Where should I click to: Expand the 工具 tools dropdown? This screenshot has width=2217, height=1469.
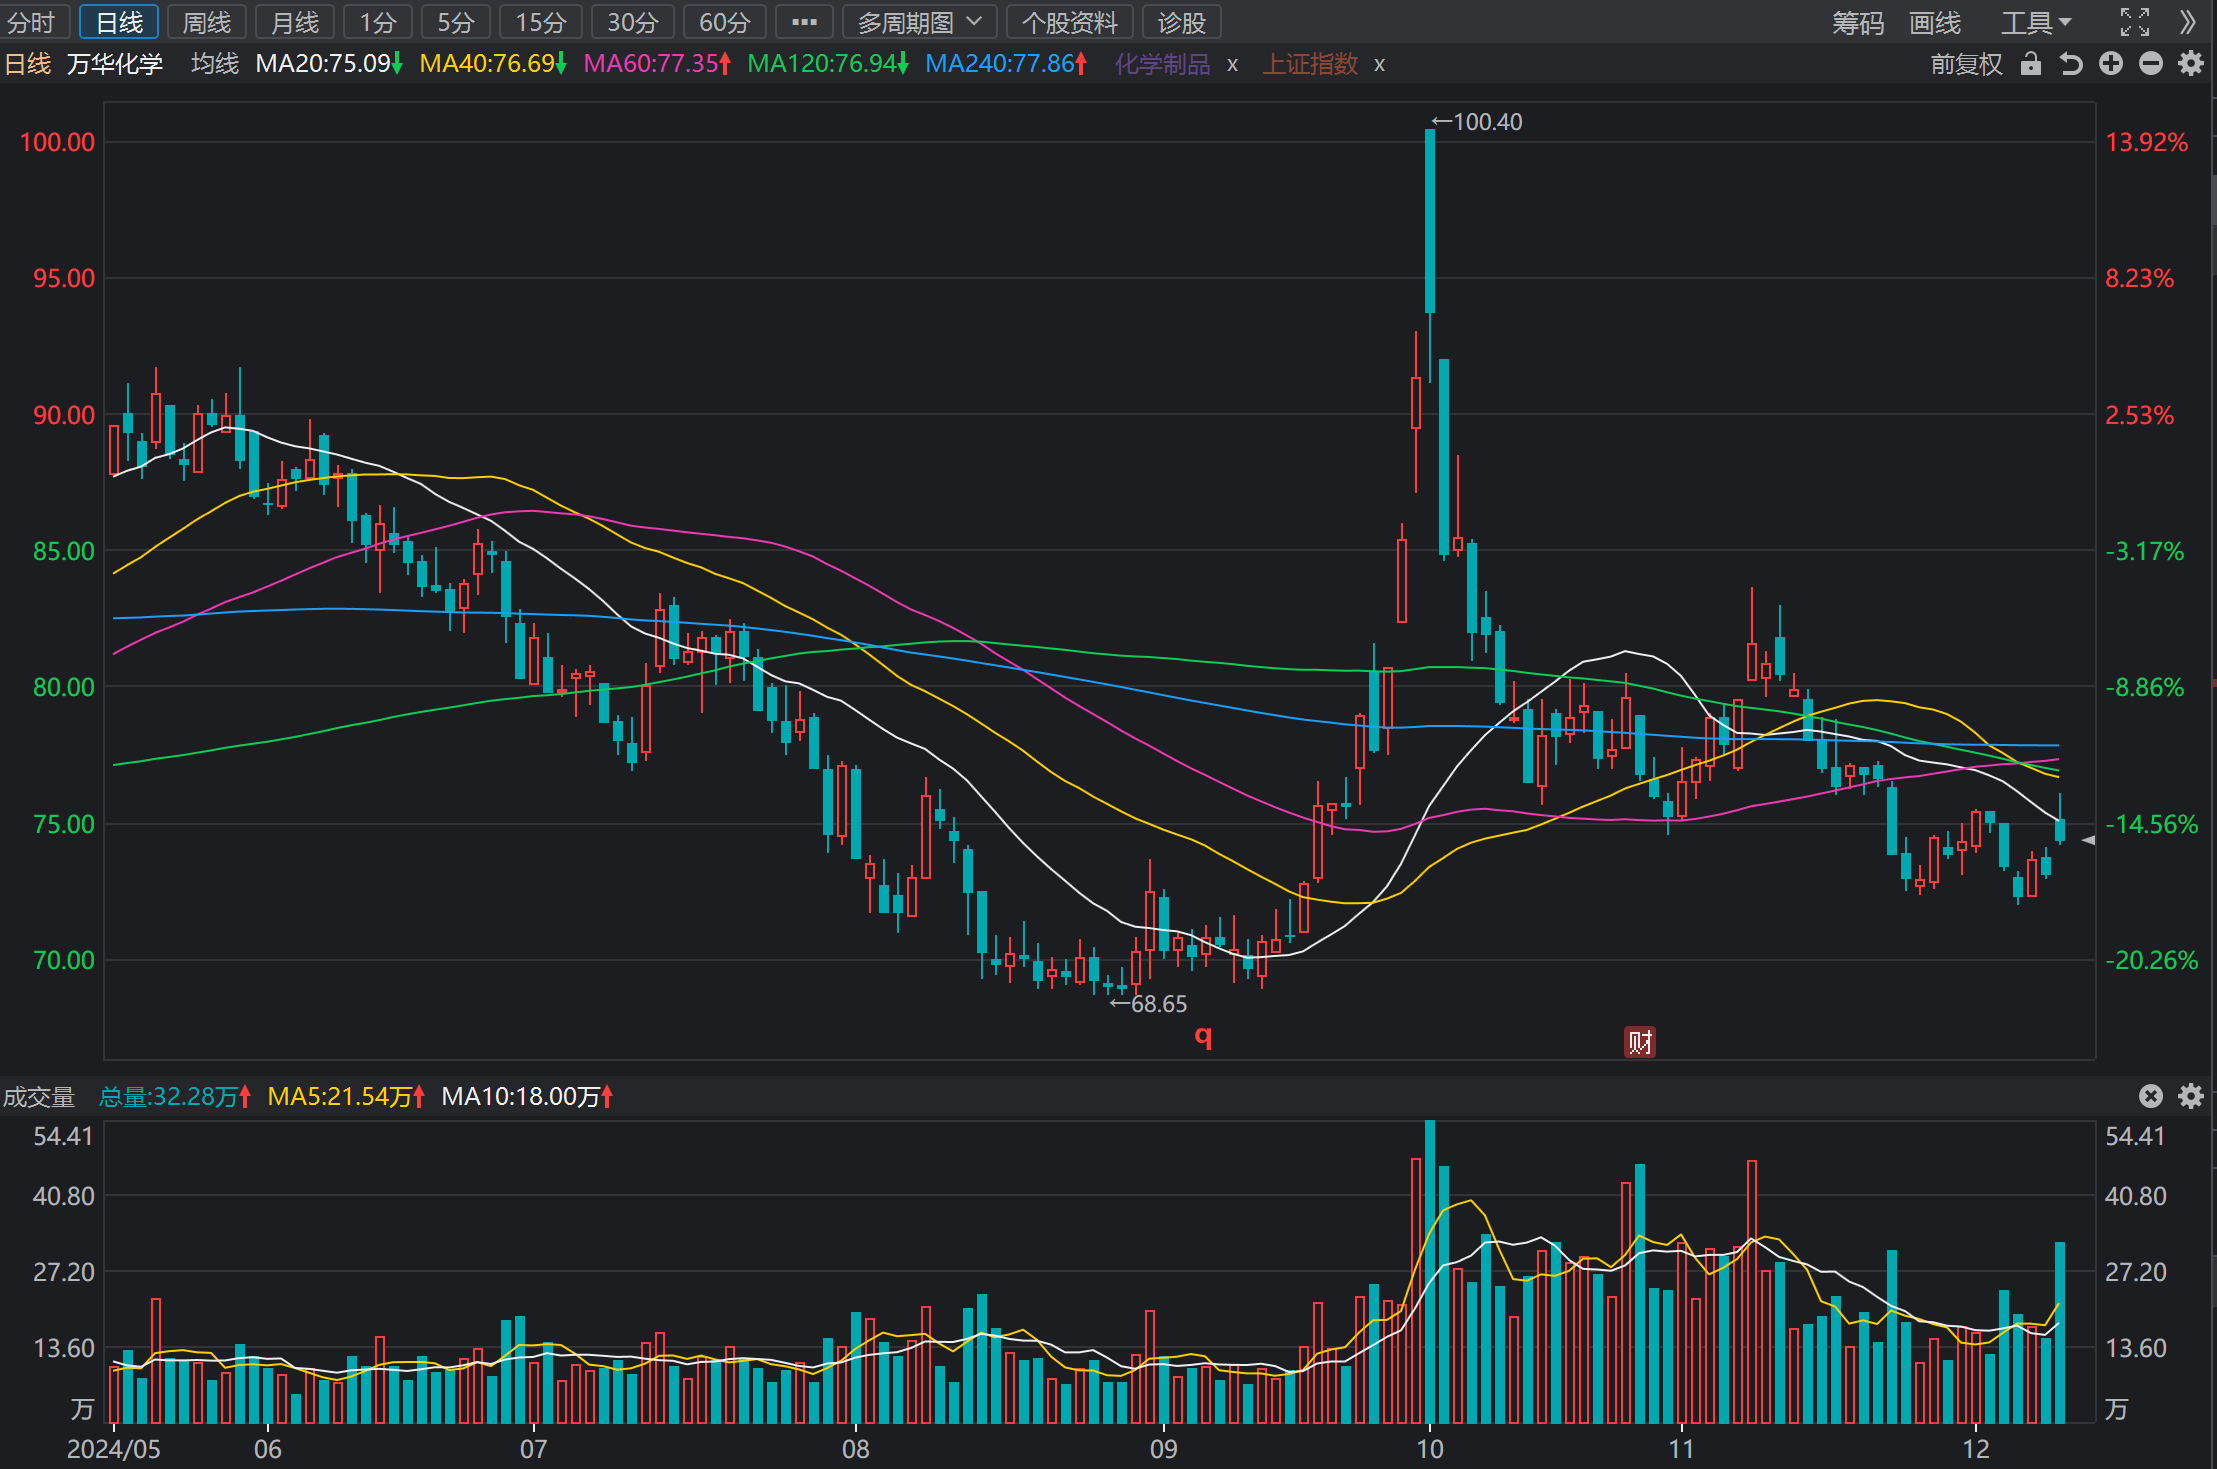point(2036,22)
